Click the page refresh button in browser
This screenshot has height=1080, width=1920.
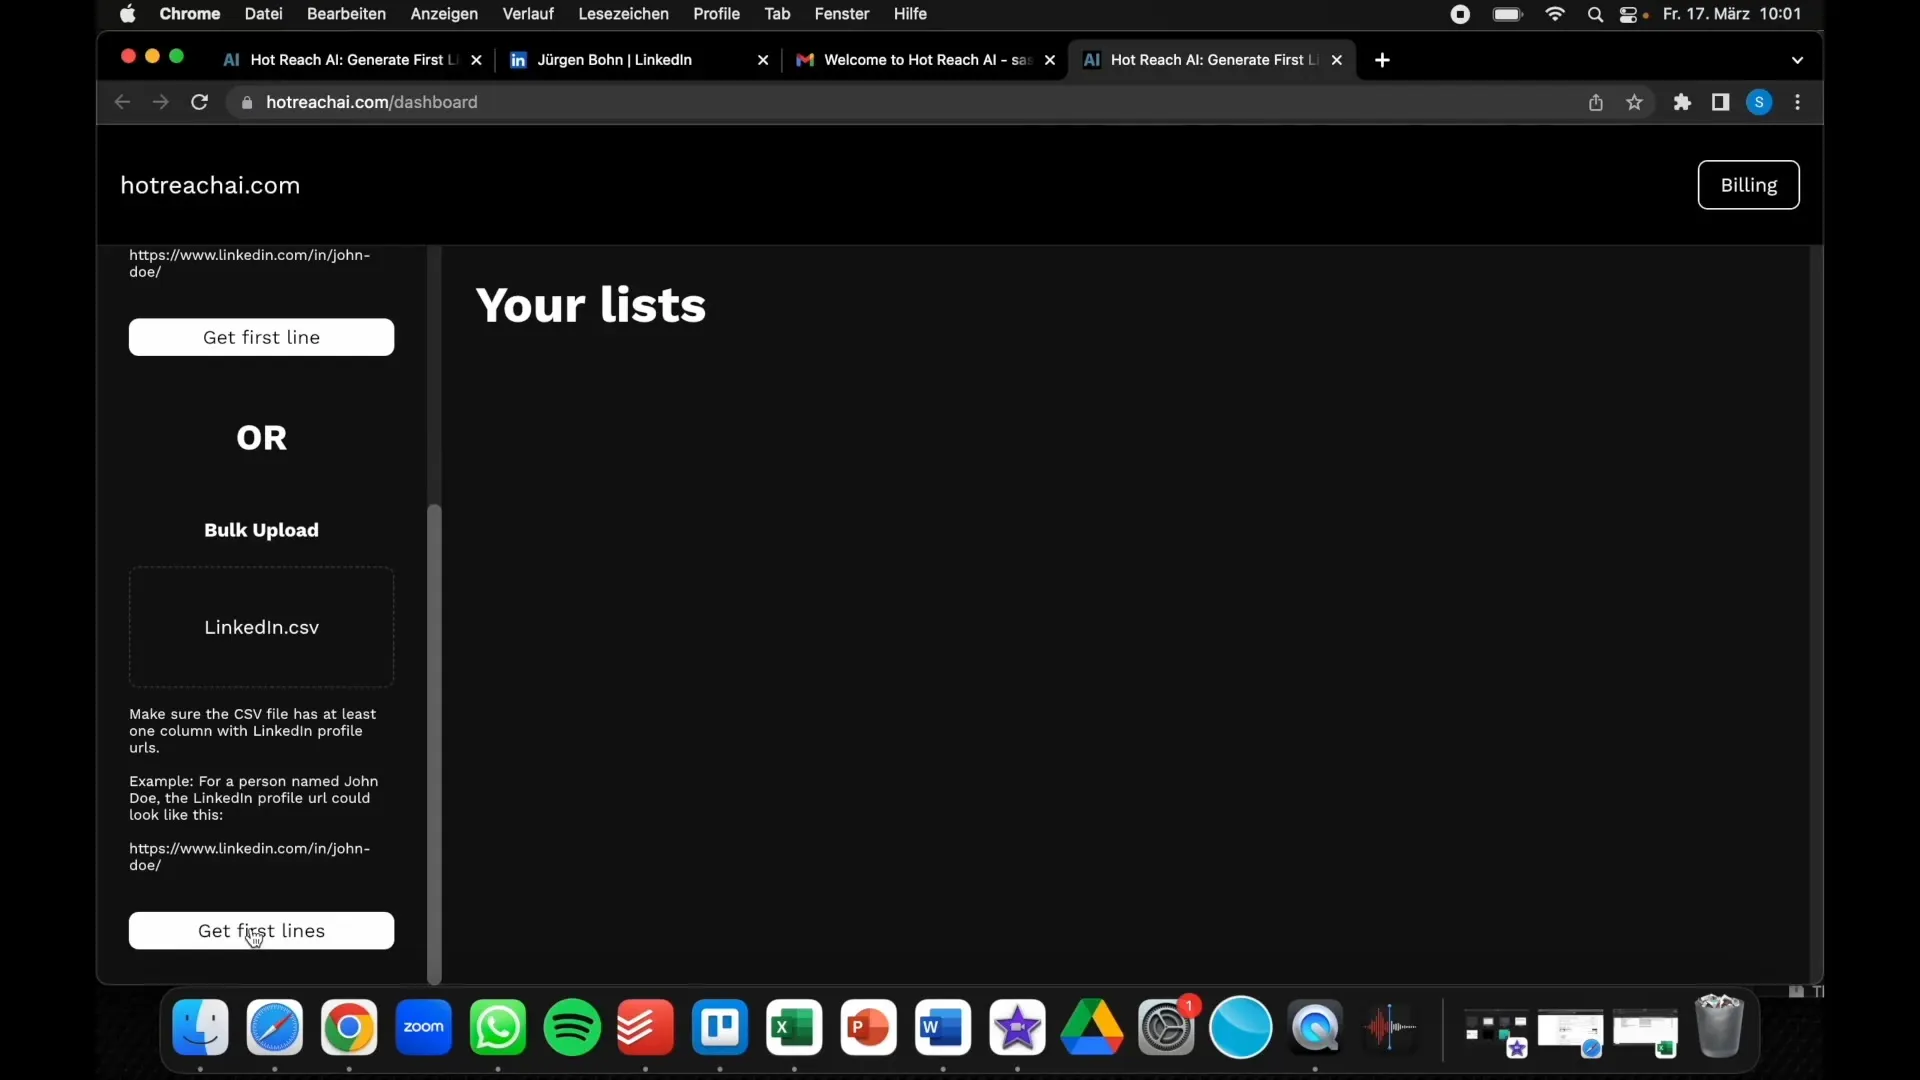(200, 102)
